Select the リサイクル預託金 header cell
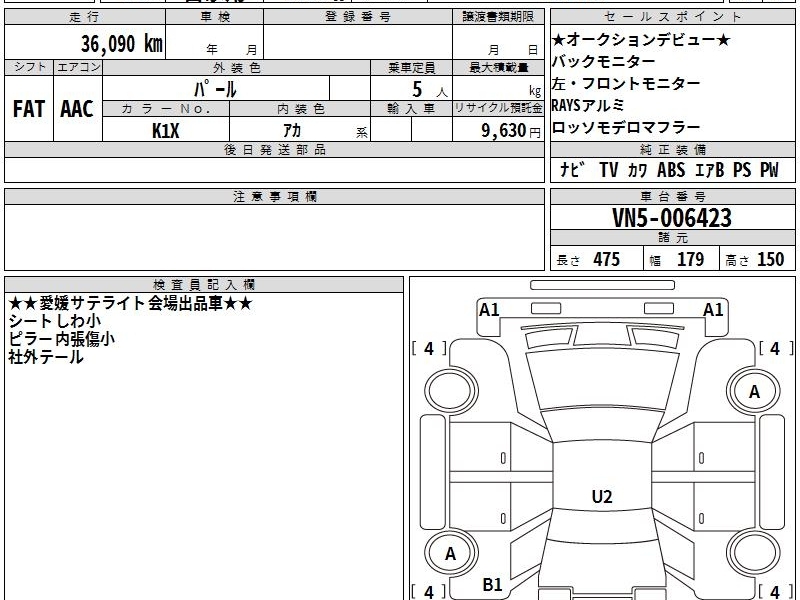800x600 pixels. click(498, 109)
